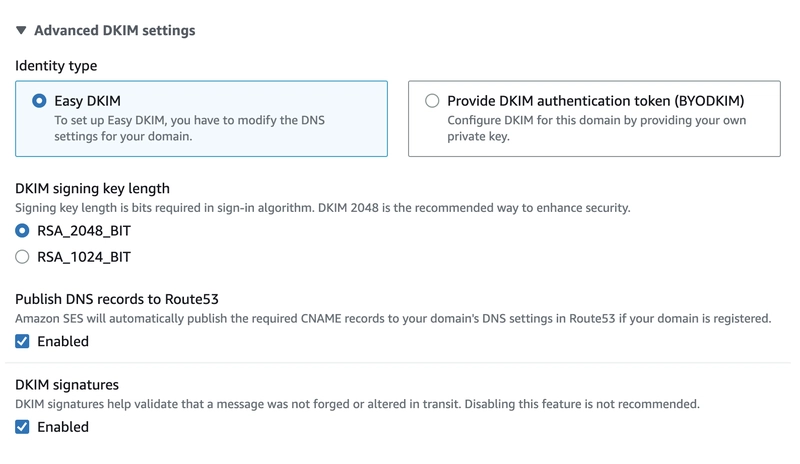Select the BYODKIM authentication token radio button

(432, 101)
